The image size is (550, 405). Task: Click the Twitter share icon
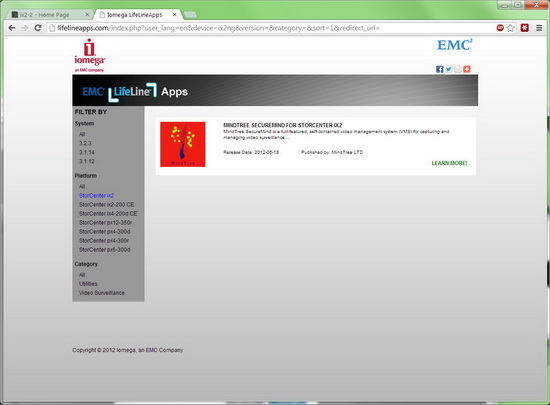pyautogui.click(x=449, y=69)
